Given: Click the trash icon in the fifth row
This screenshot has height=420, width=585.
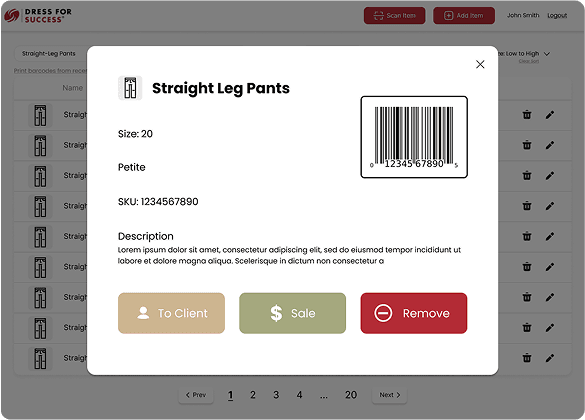Looking at the screenshot, I should pos(527,236).
